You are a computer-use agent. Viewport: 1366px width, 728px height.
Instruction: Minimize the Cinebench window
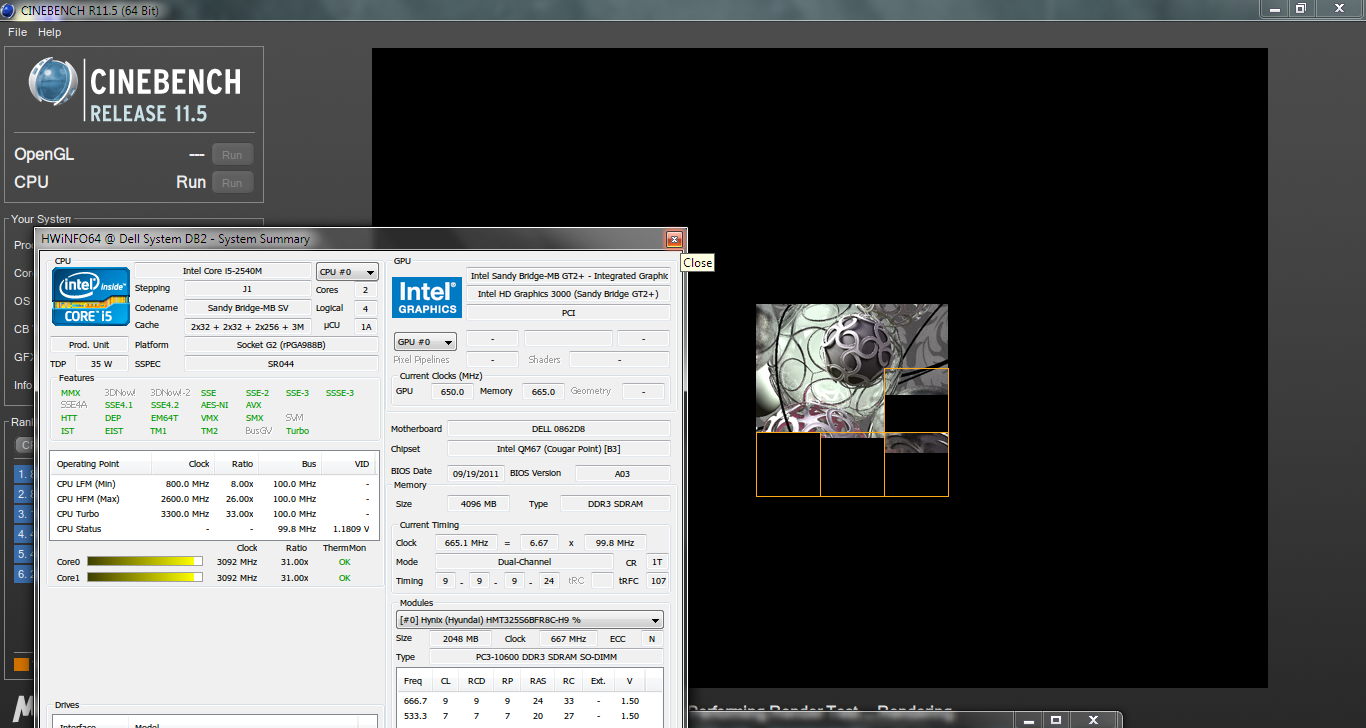click(x=1273, y=7)
